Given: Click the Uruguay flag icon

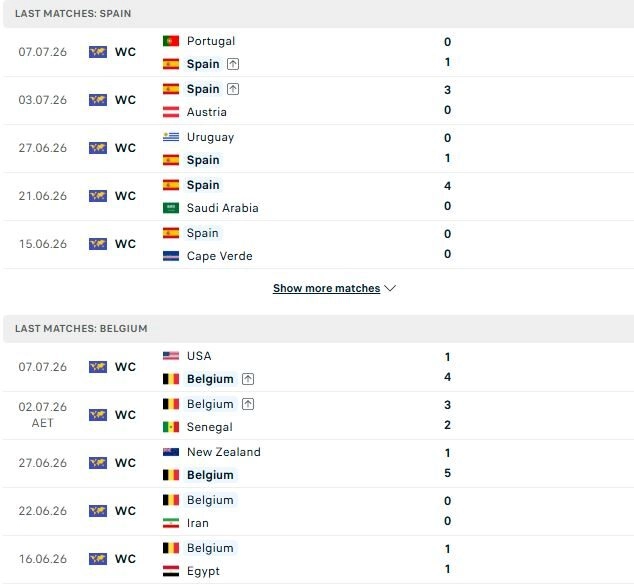Looking at the screenshot, I should click(x=171, y=137).
